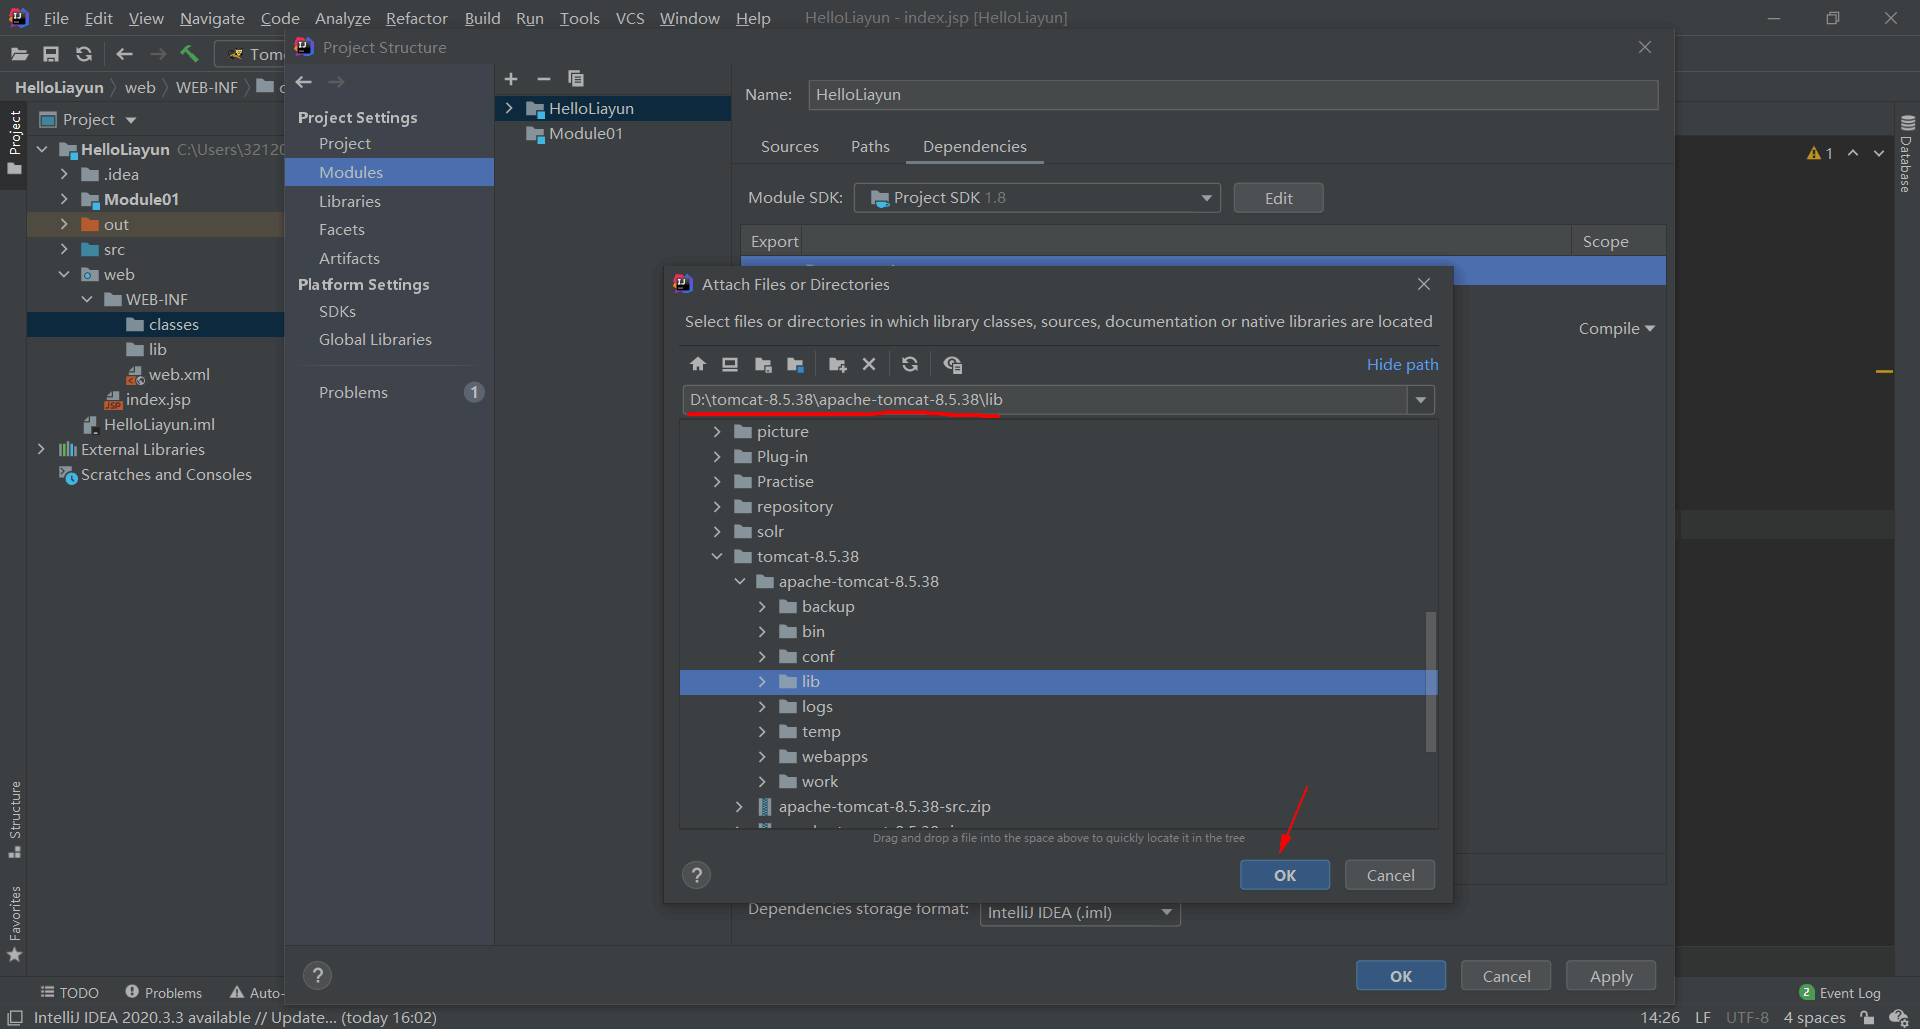Open the Structure tool window
Viewport: 1920px width, 1029px height.
pos(14,819)
